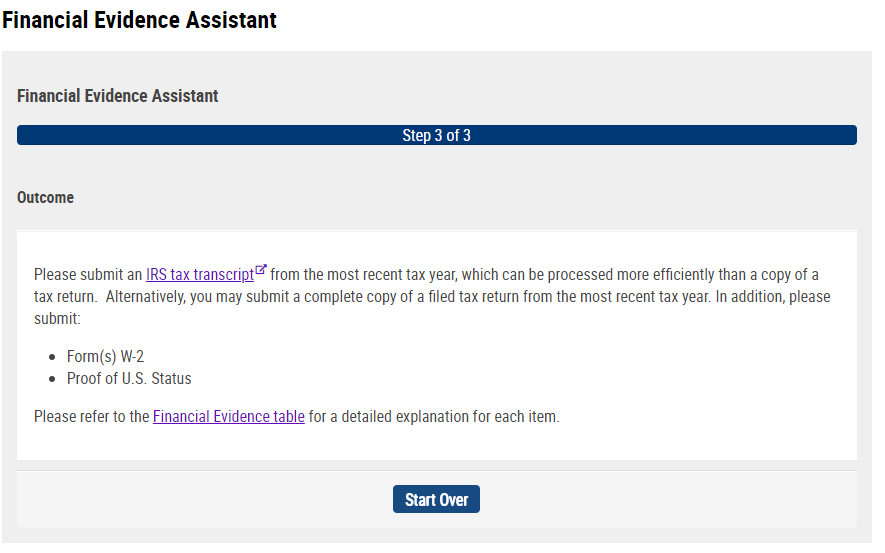The image size is (885, 553).
Task: Click the bullet point before Form(s) W-2
Action: pyautogui.click(x=52, y=357)
